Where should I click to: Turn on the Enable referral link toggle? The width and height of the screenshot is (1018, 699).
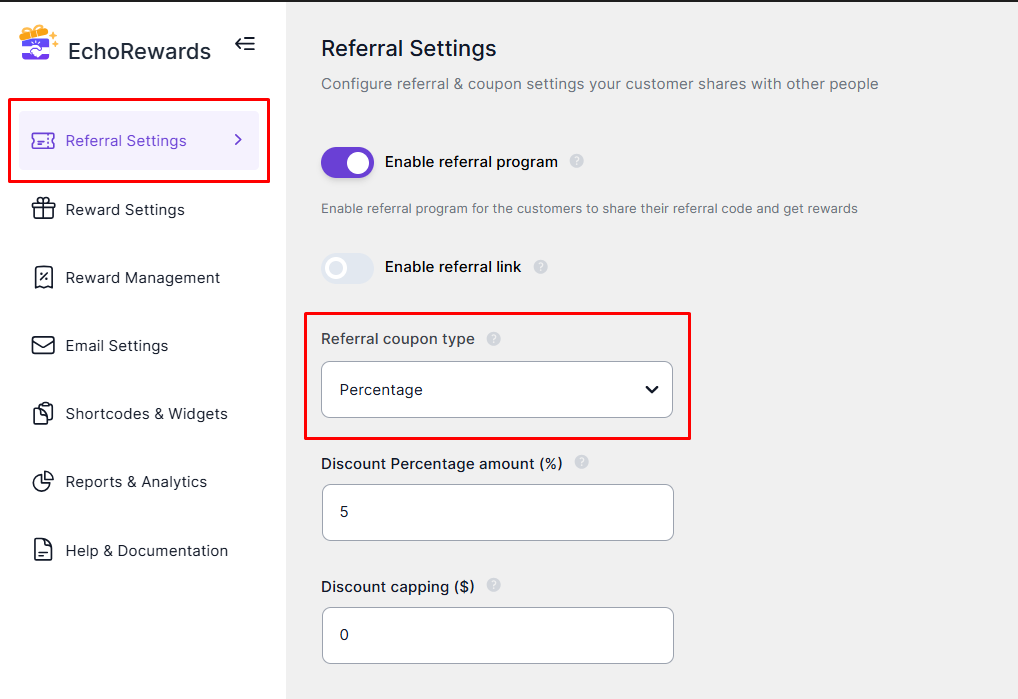click(x=347, y=267)
